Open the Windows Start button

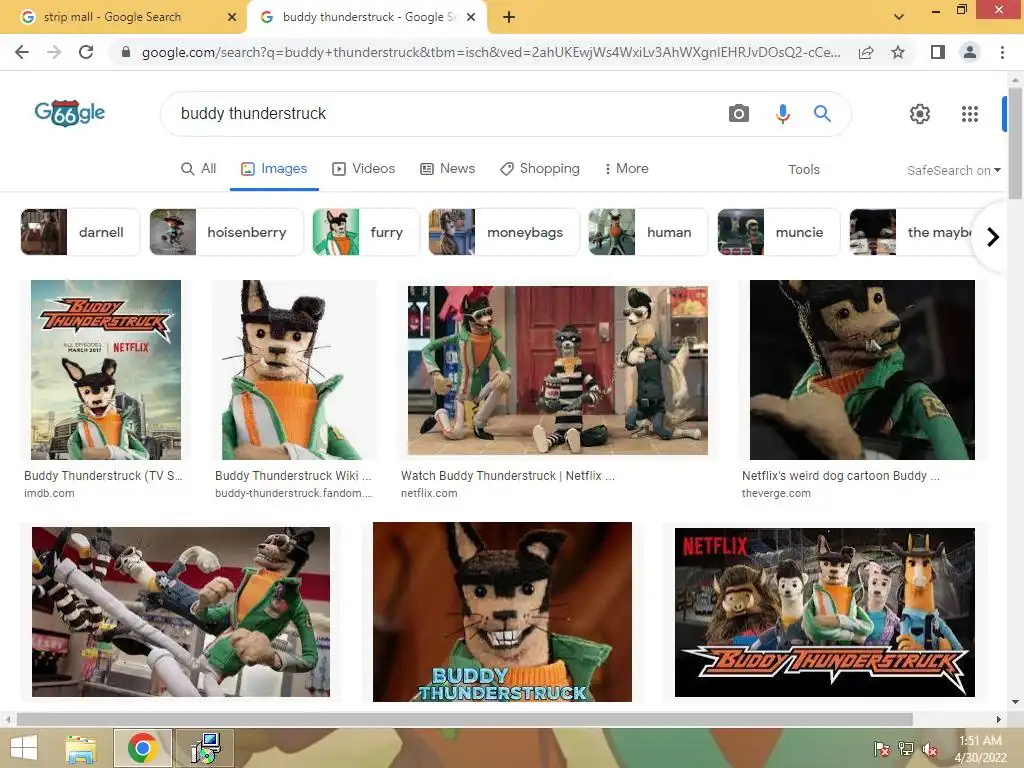(x=24, y=748)
